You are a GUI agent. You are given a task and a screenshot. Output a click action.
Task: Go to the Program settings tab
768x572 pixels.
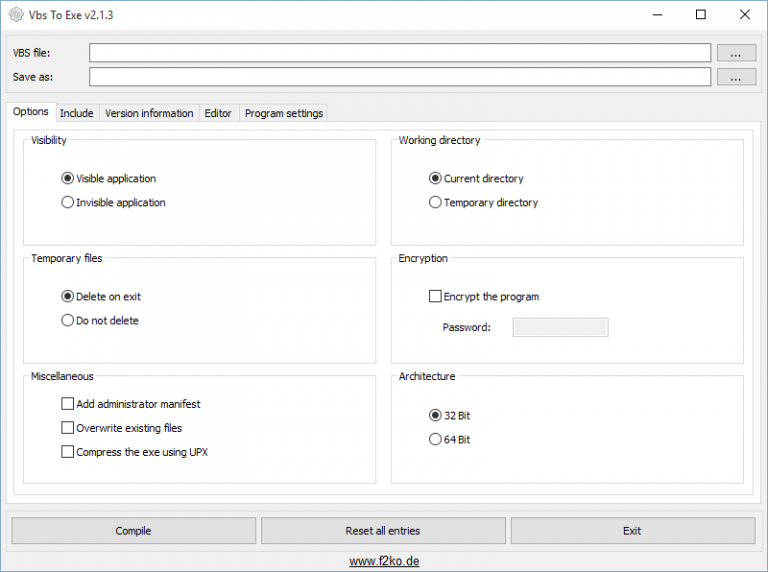coord(284,113)
